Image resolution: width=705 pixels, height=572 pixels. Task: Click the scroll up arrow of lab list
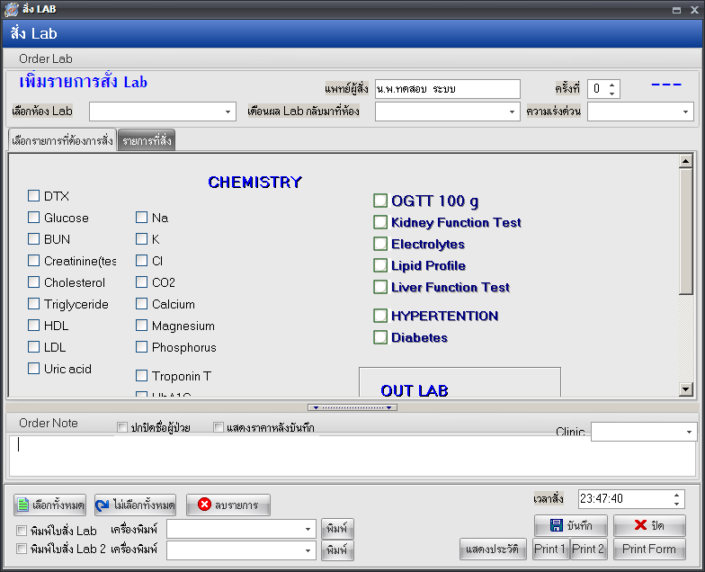pyautogui.click(x=686, y=161)
